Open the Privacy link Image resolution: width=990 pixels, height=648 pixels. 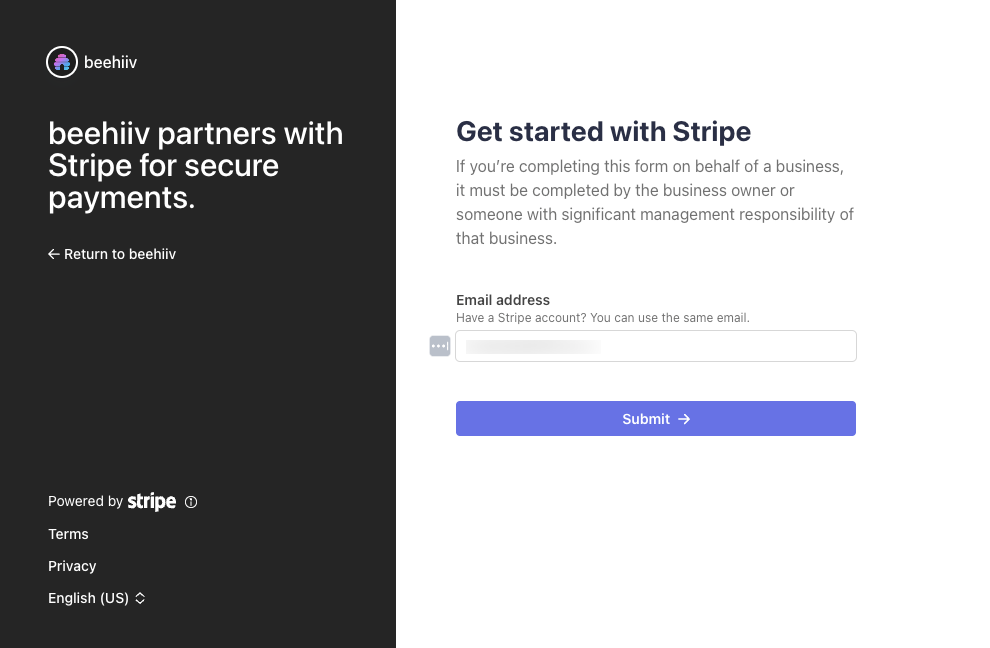click(72, 566)
